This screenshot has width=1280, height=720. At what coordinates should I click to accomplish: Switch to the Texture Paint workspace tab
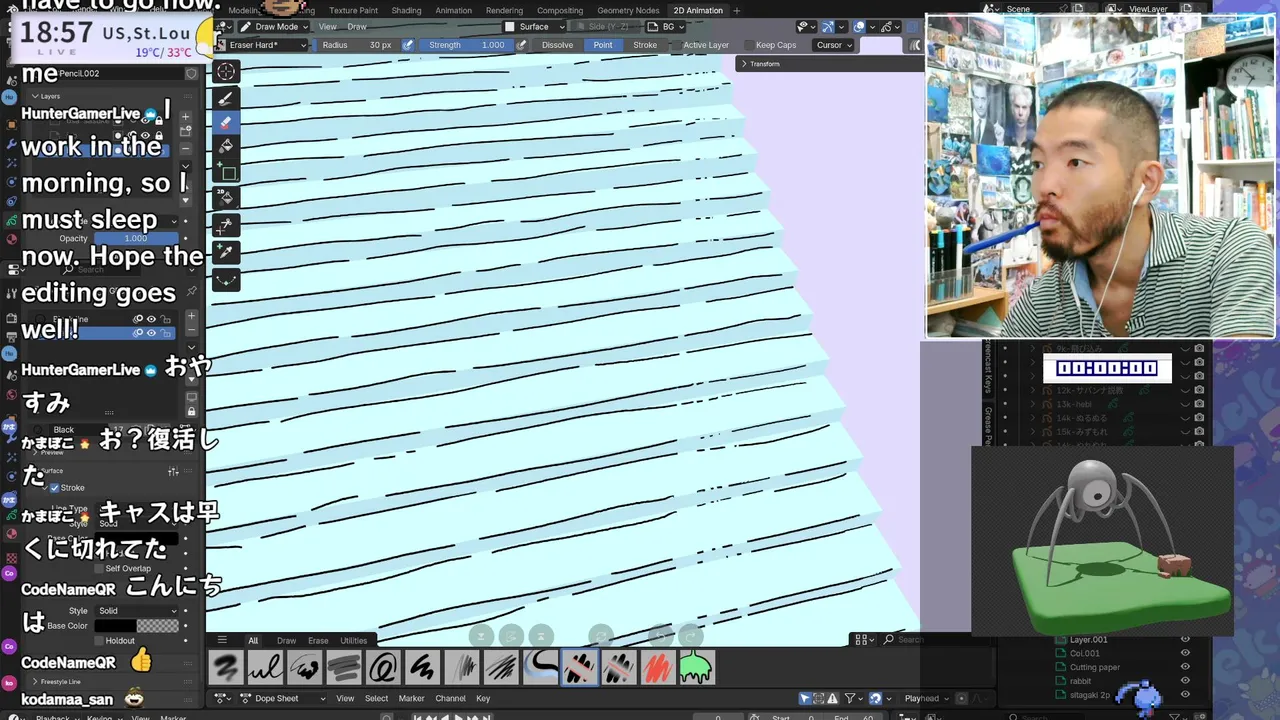pyautogui.click(x=353, y=10)
